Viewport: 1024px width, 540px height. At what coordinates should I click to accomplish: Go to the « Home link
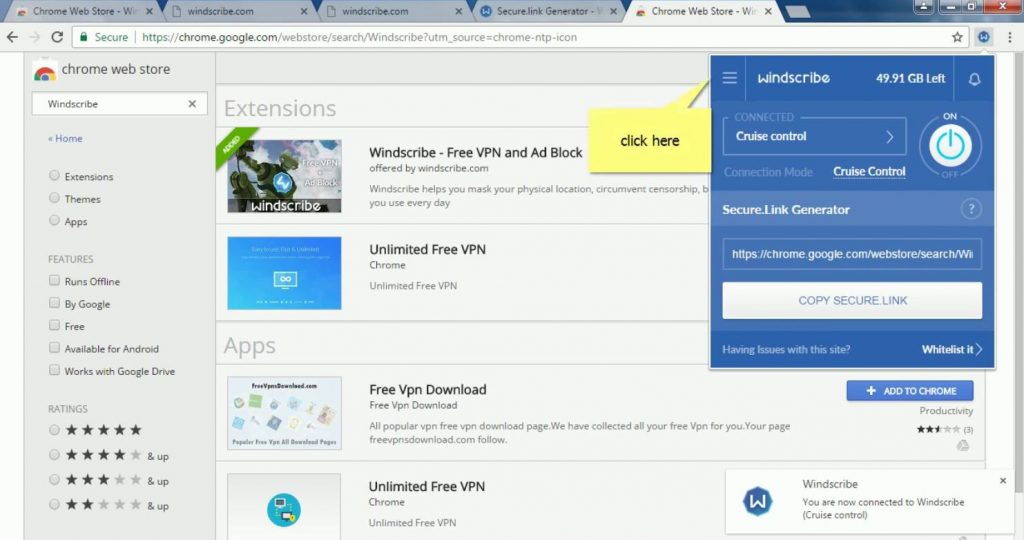click(x=65, y=138)
